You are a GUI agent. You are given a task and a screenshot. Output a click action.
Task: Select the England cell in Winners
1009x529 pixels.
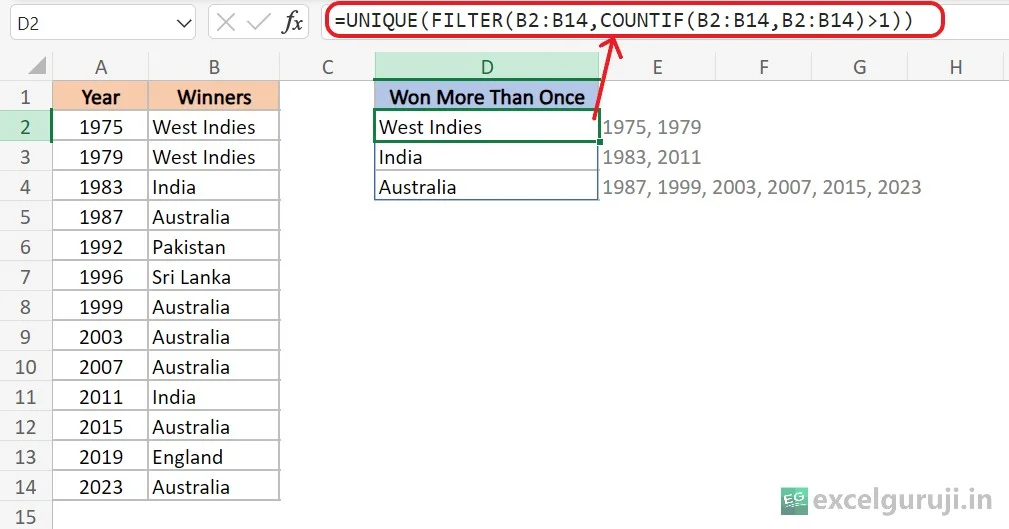214,457
